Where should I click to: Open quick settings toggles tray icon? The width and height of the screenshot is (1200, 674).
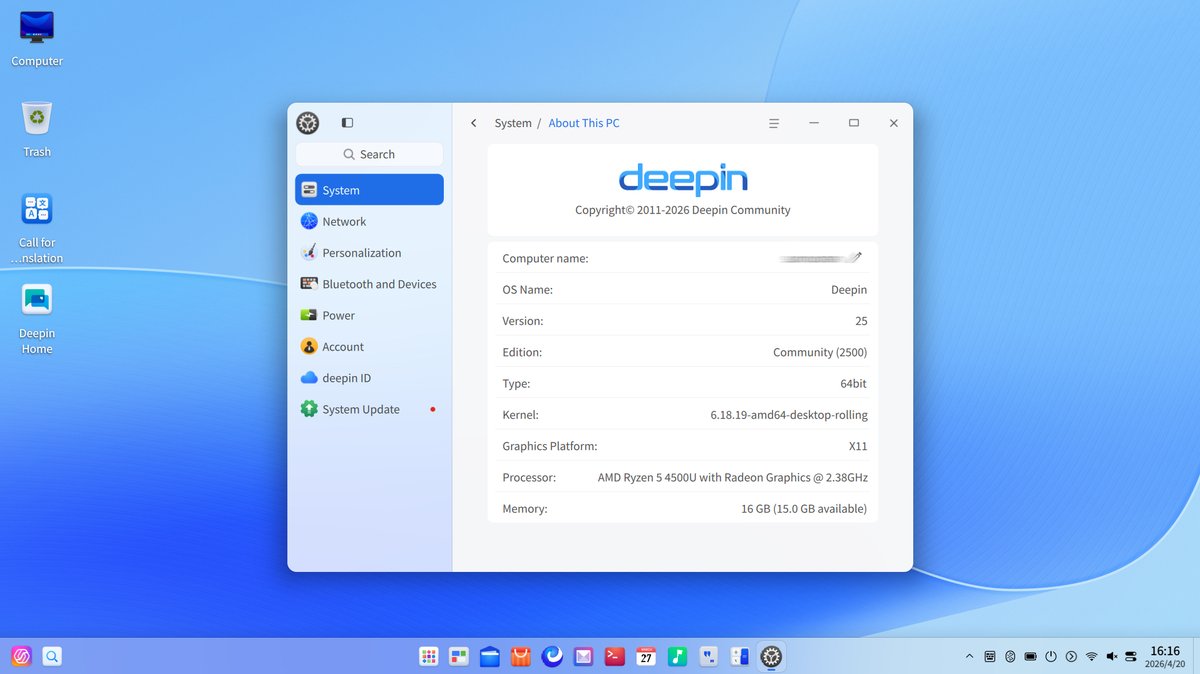(1131, 656)
